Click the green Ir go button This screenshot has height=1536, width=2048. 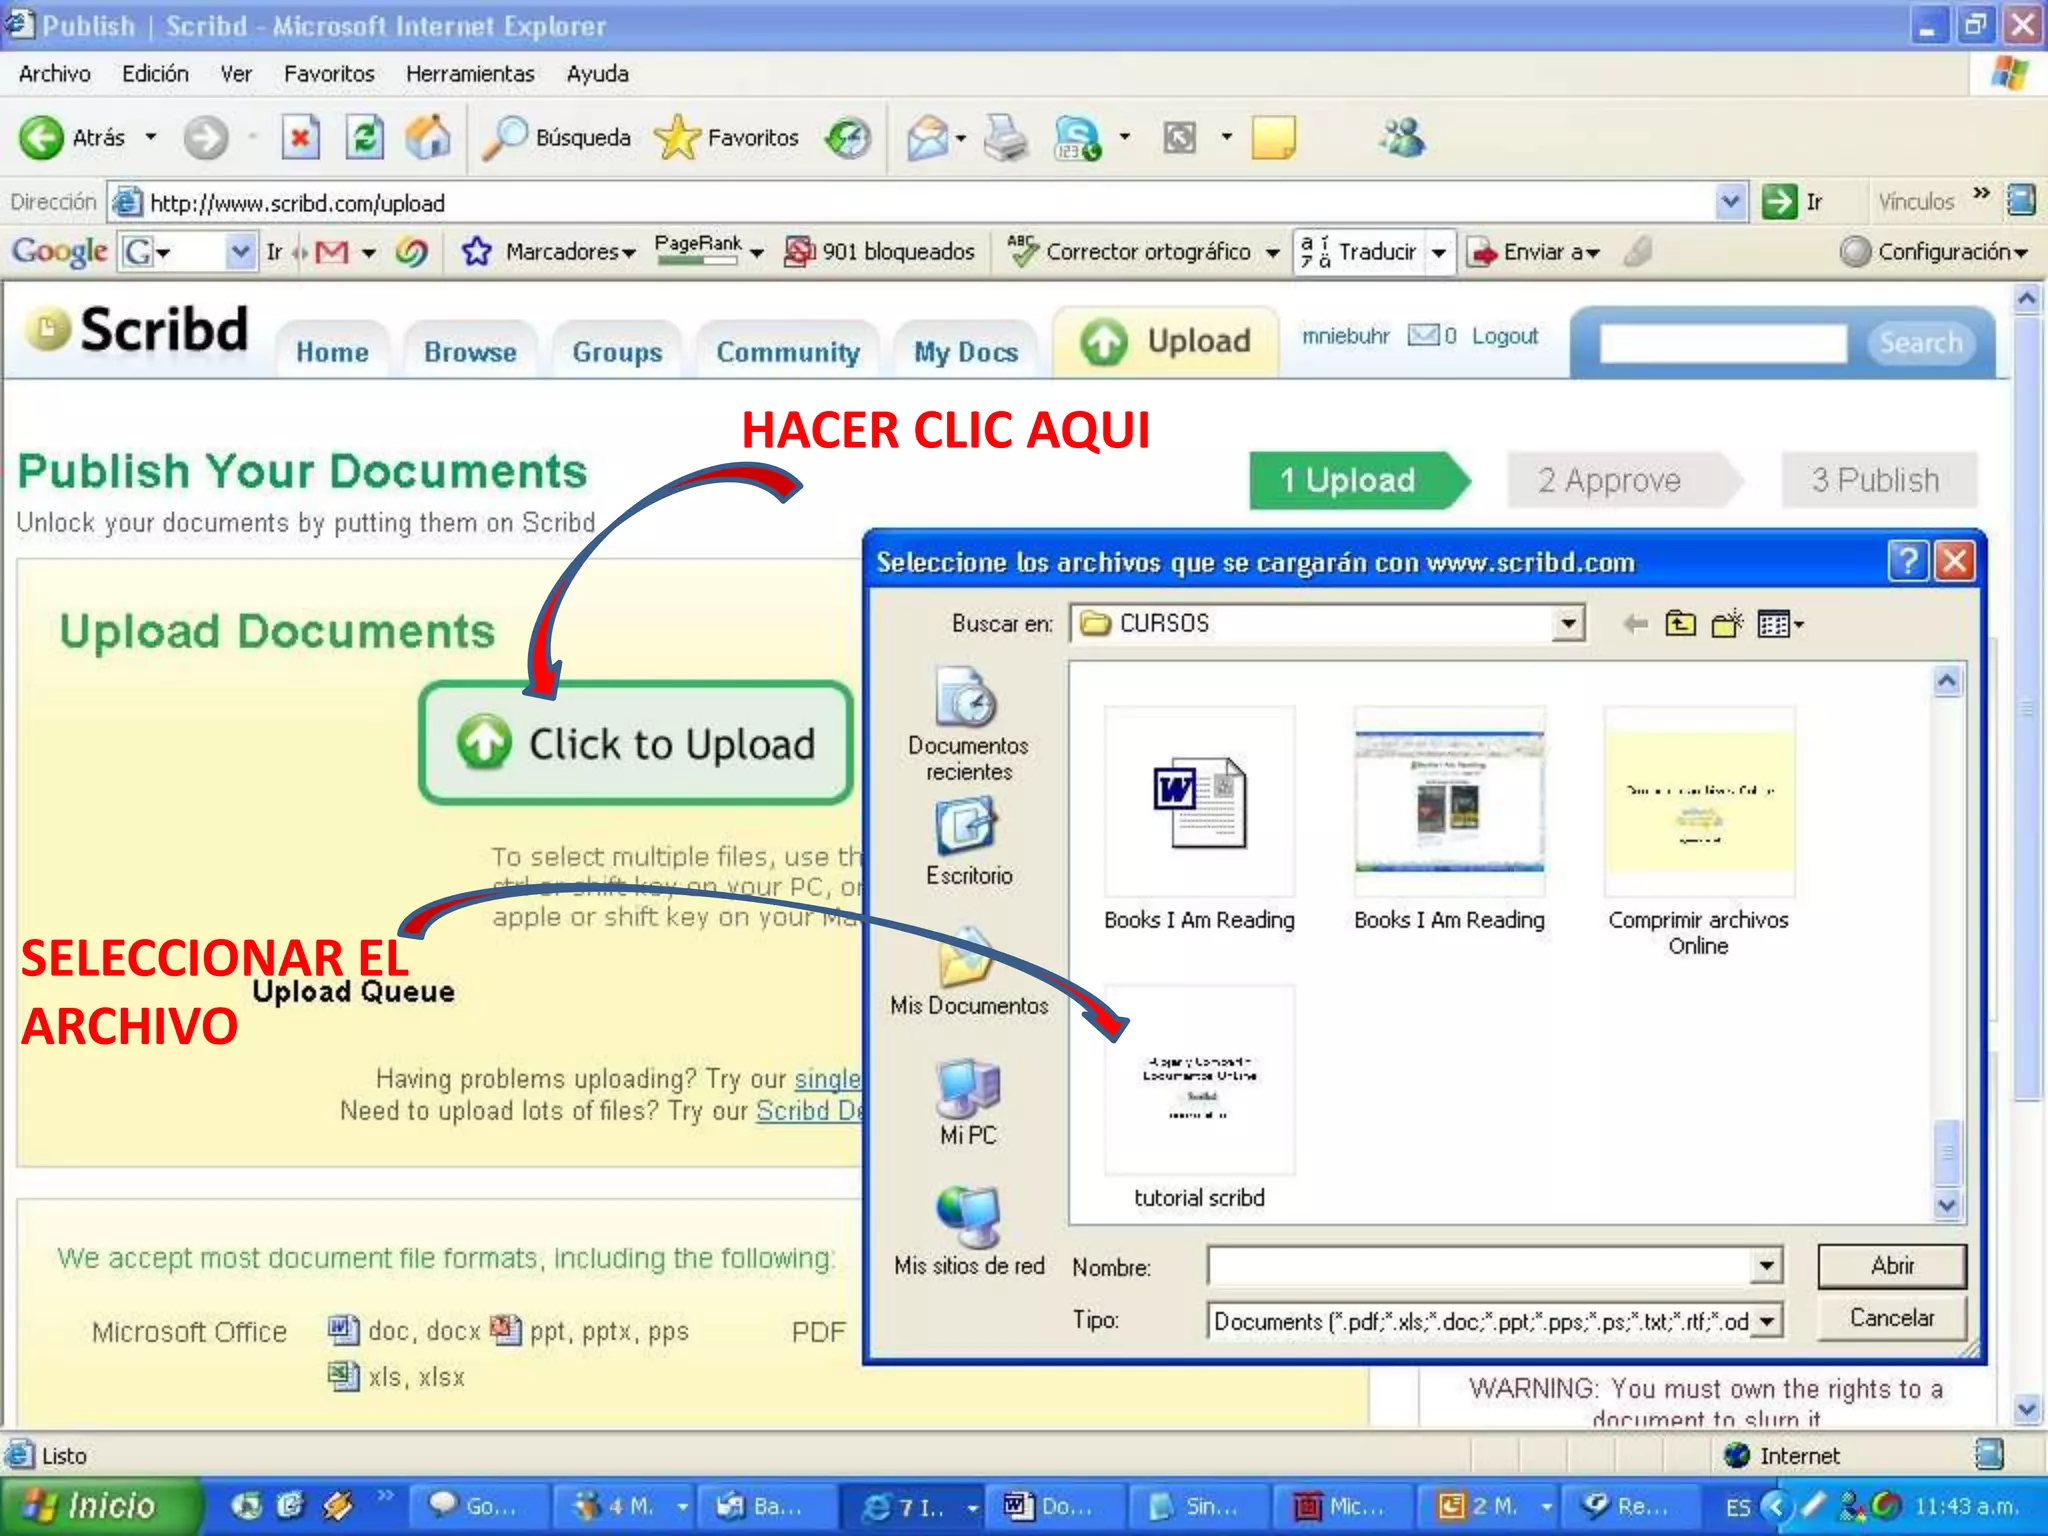click(1792, 202)
